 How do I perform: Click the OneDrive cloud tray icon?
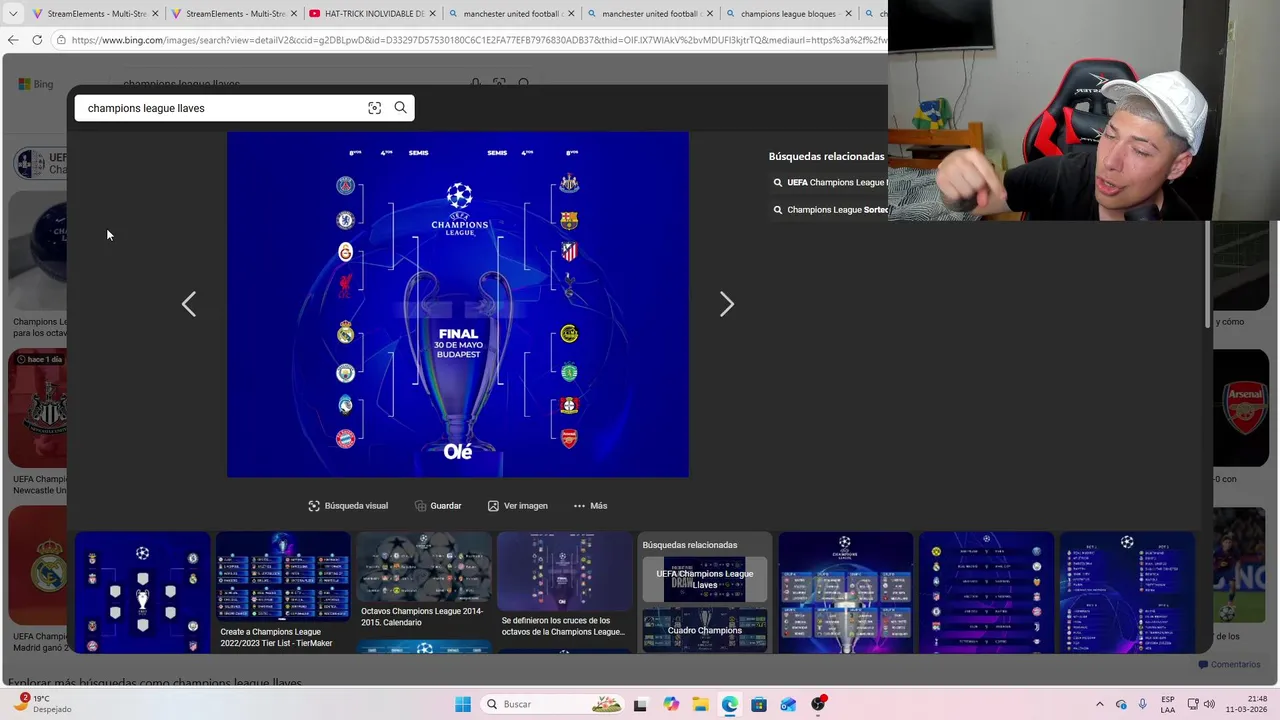[x=1121, y=704]
